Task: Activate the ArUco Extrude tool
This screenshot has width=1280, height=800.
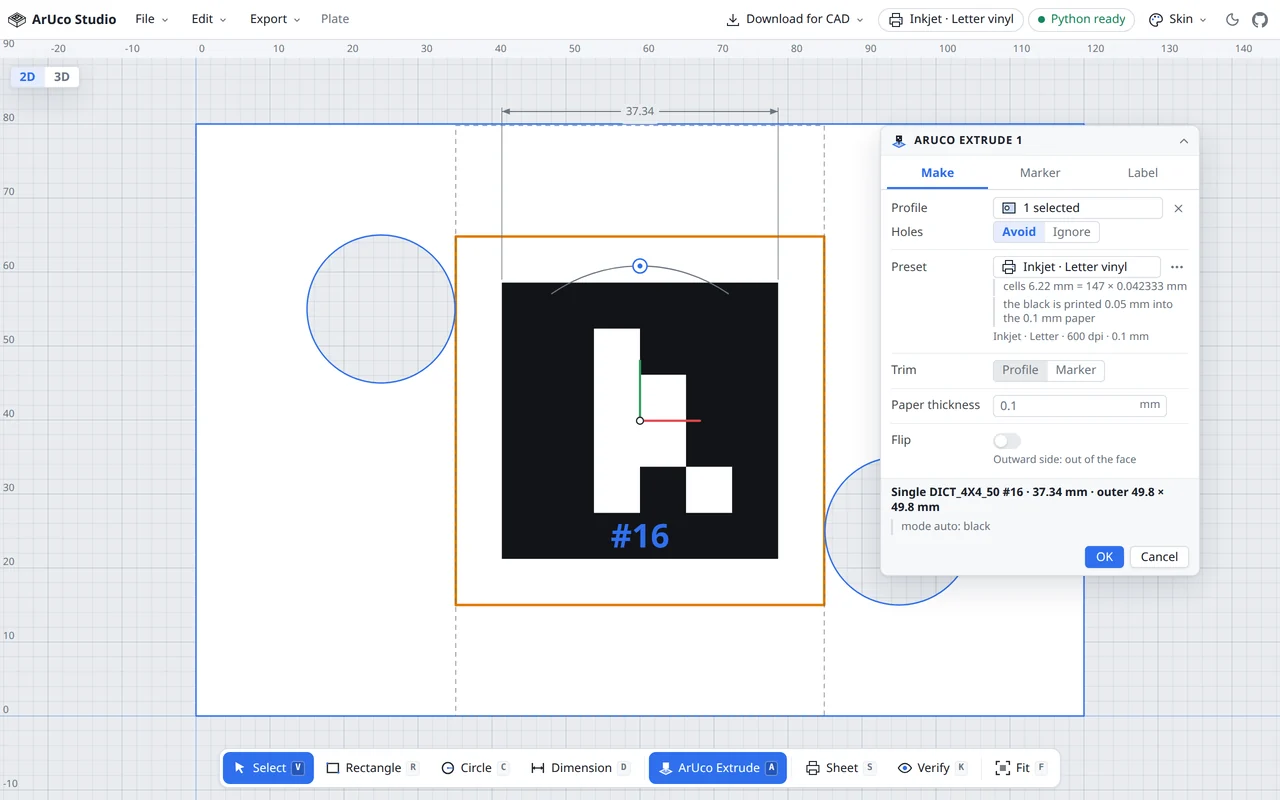Action: (718, 768)
